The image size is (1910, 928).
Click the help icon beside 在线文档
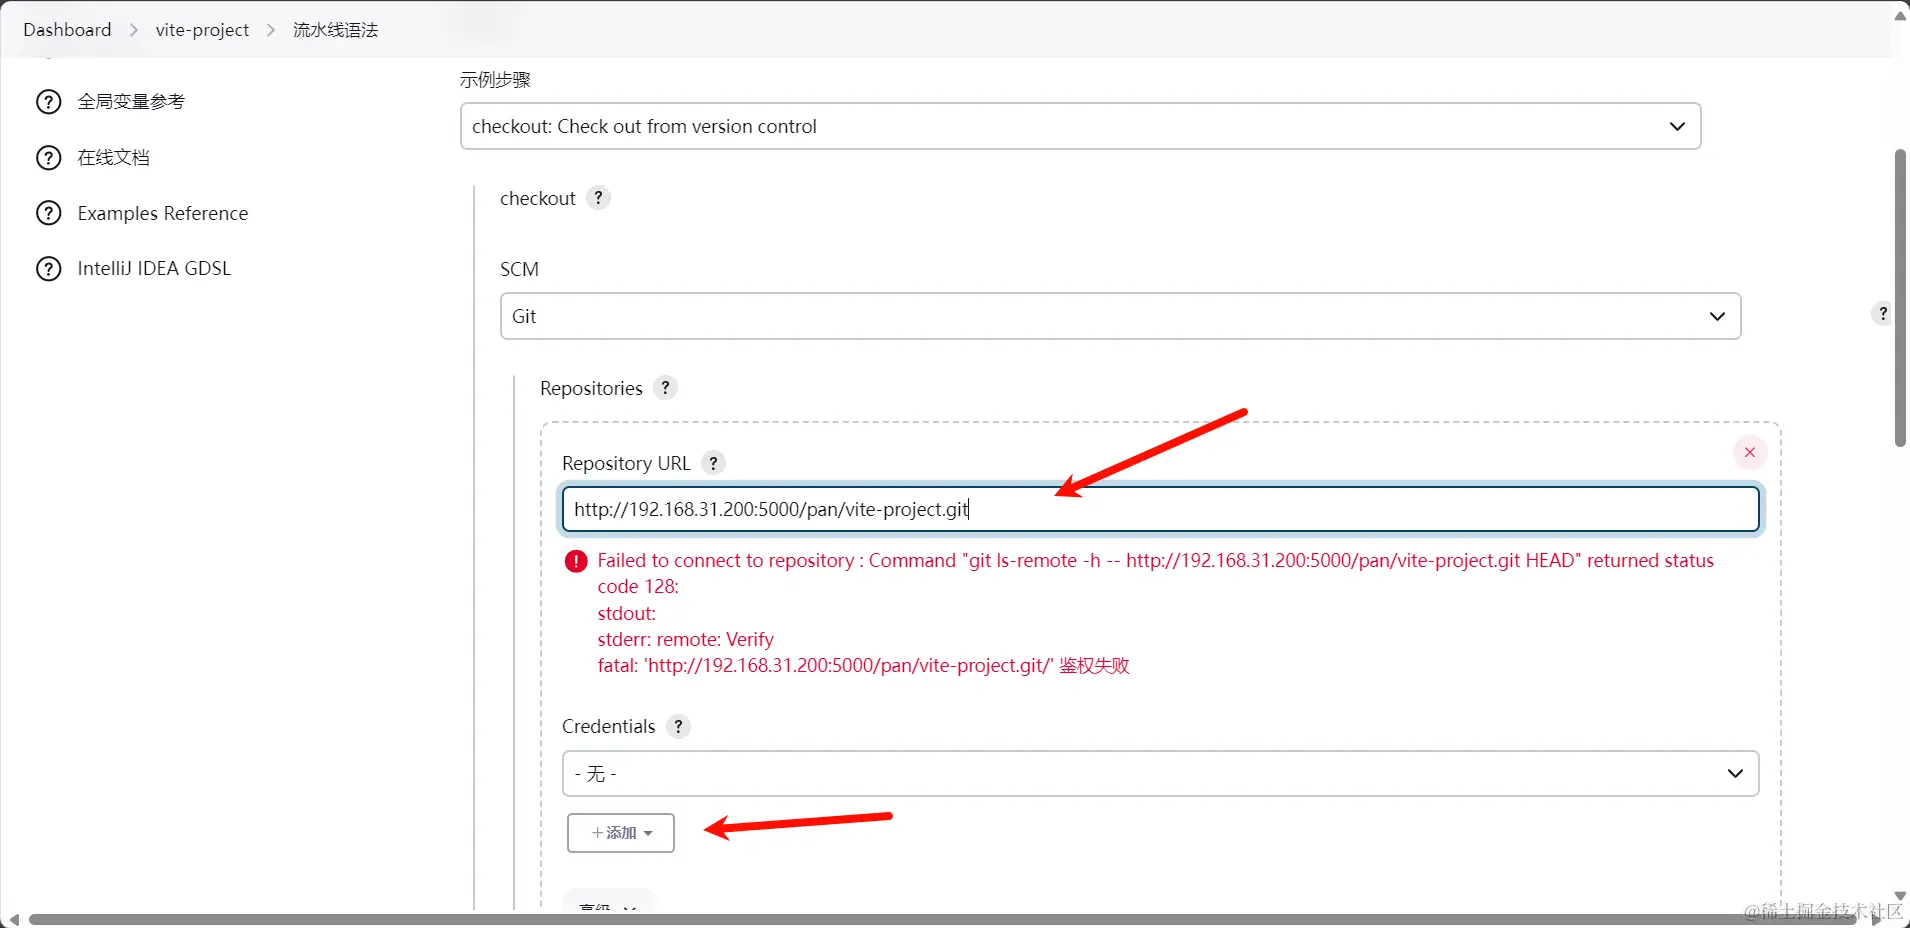(x=48, y=158)
